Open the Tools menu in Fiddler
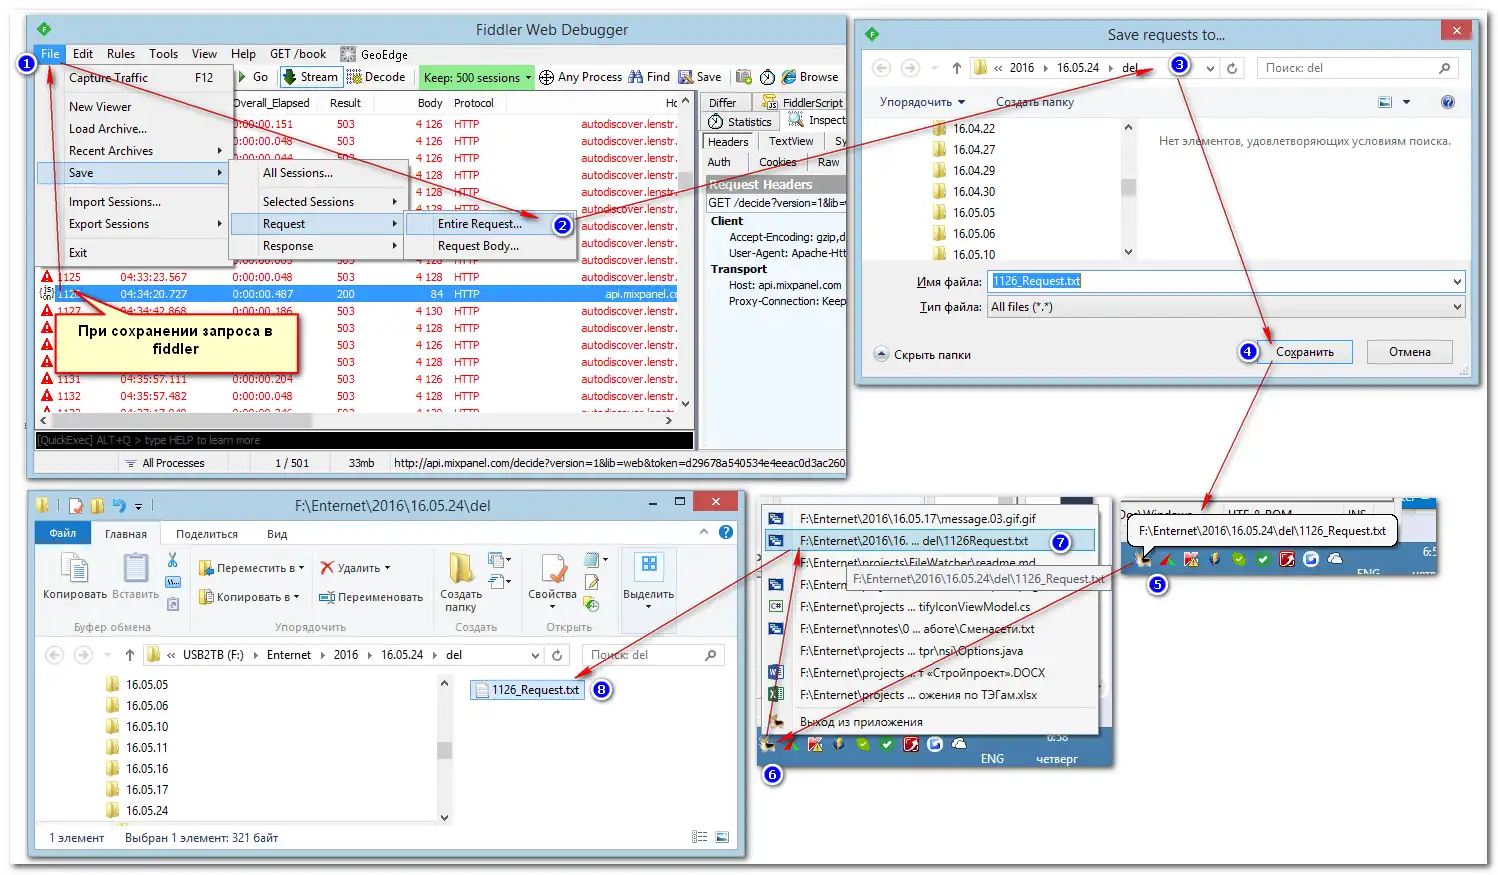 click(163, 54)
